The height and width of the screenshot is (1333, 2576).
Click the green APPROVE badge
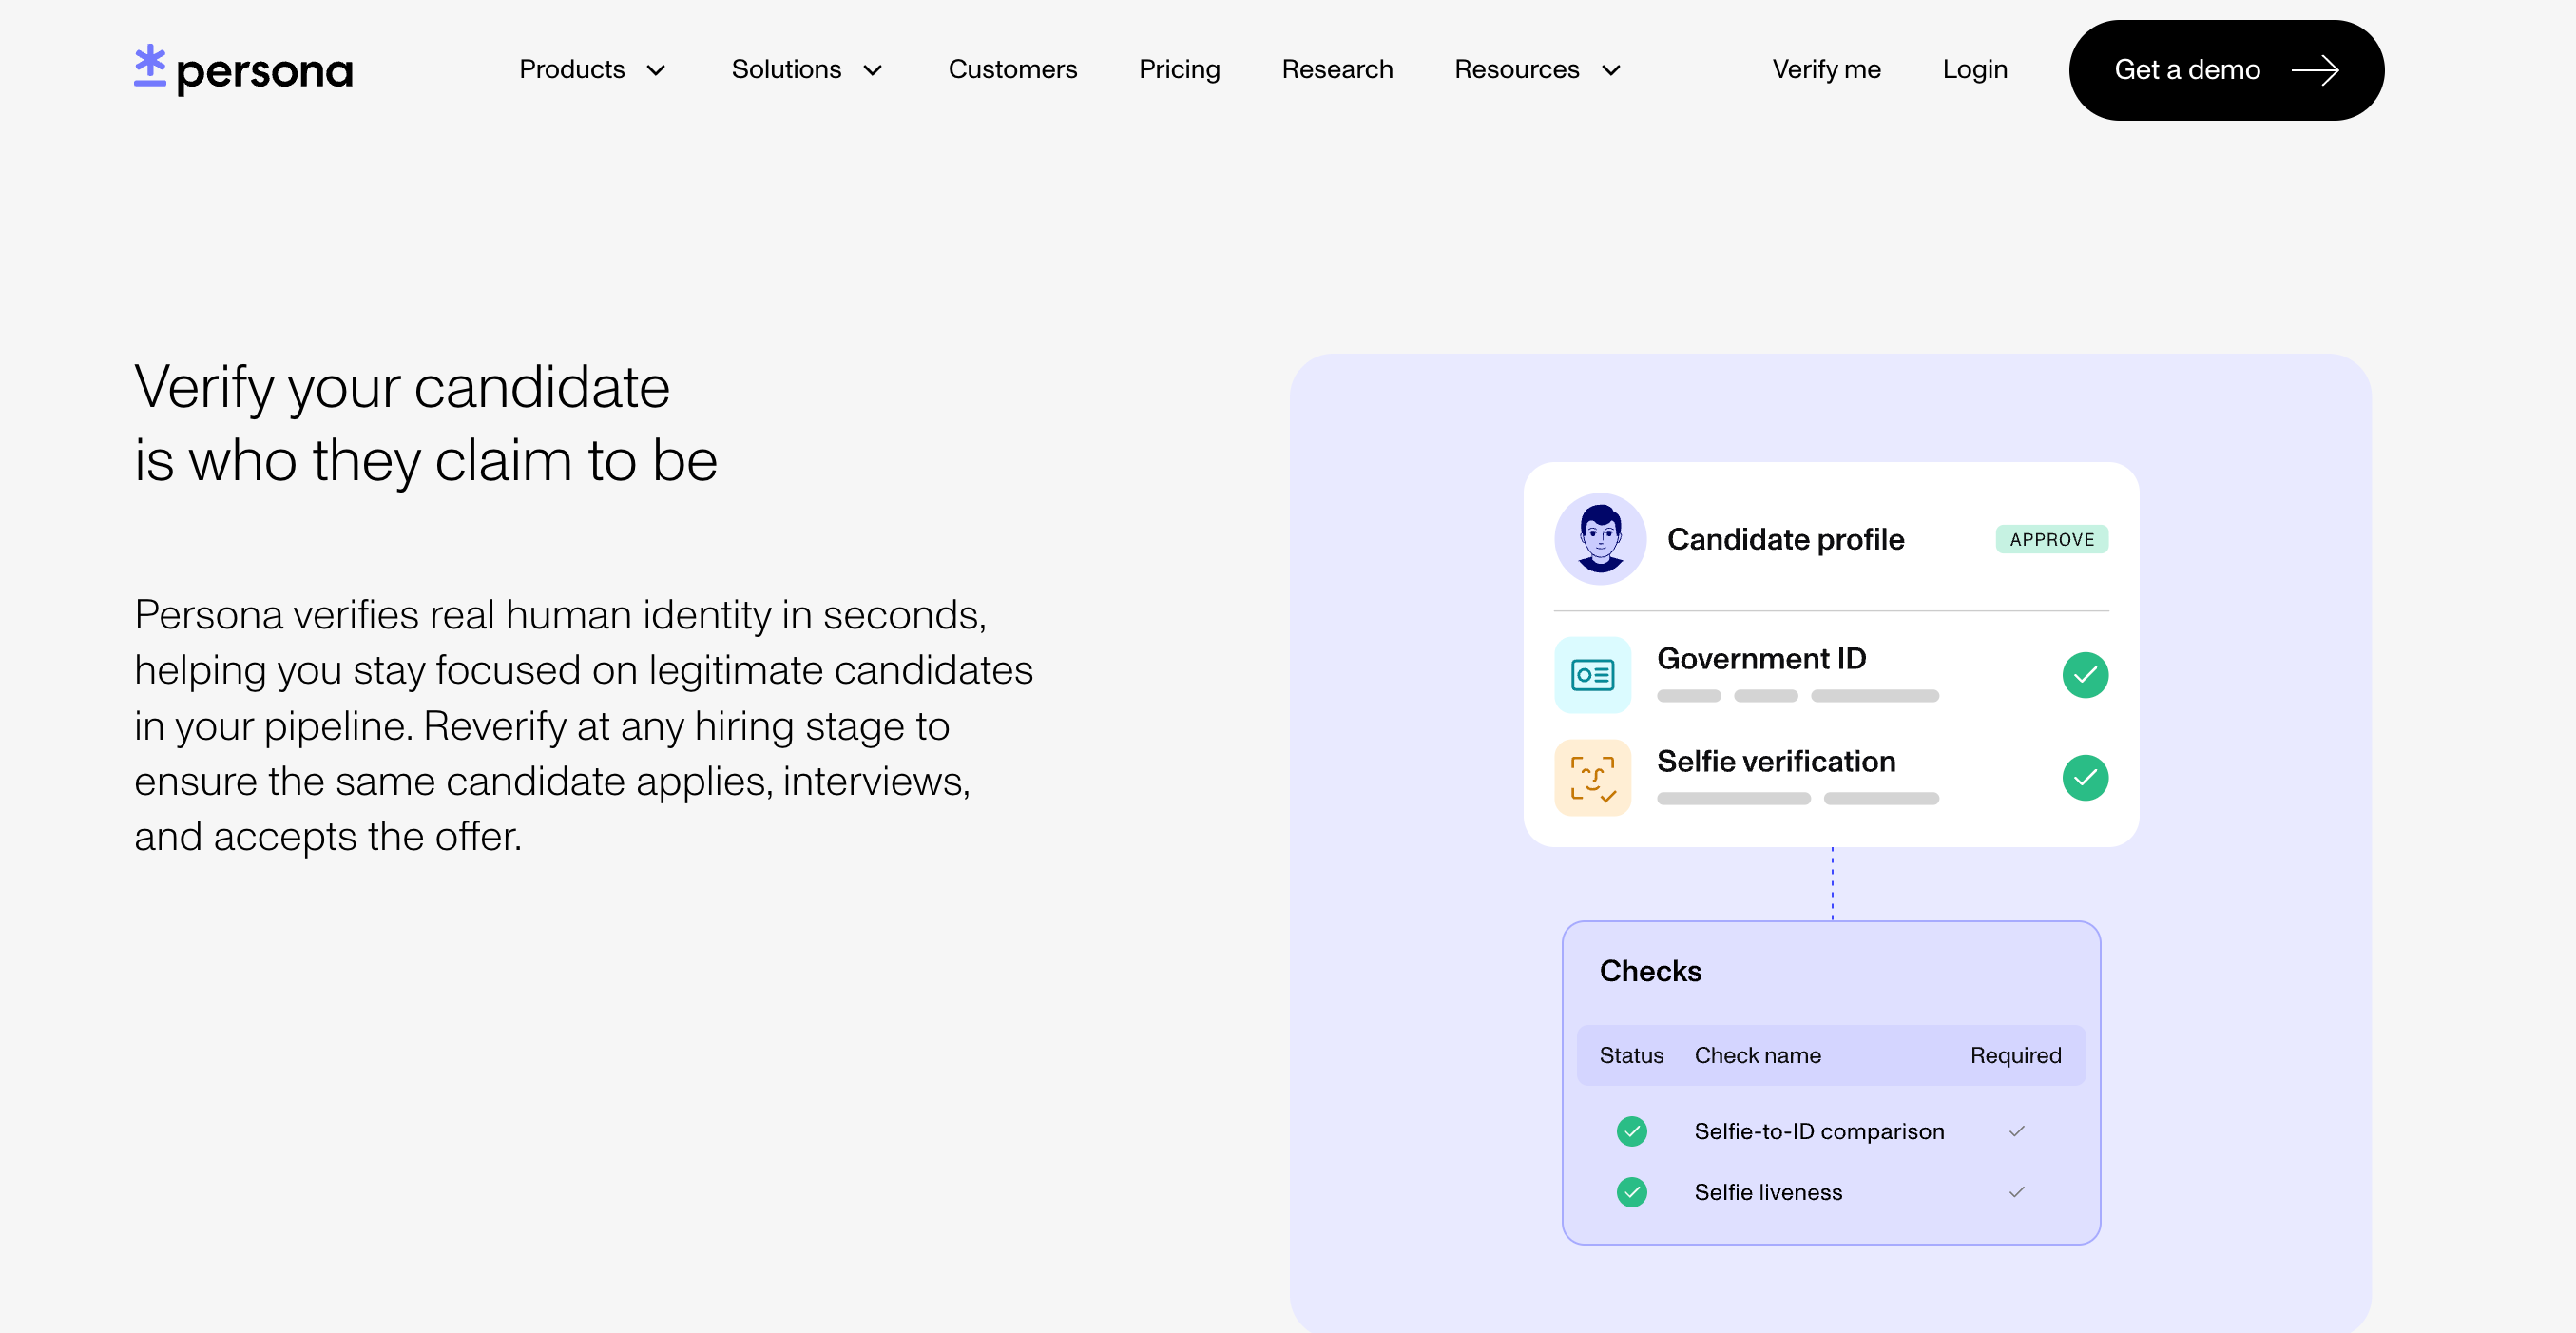2051,539
